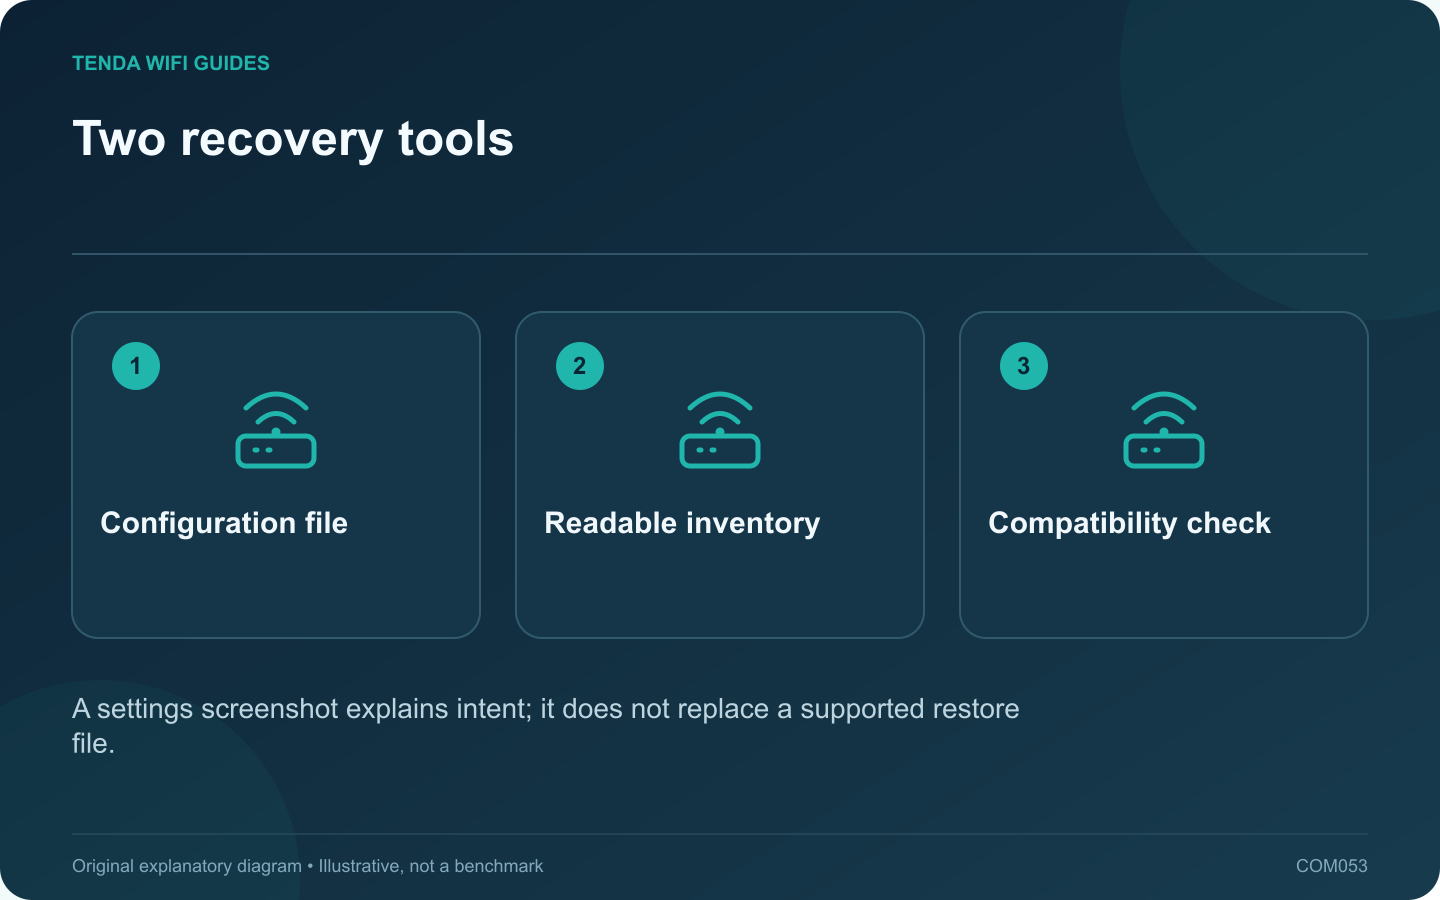Select the Readable inventory card title
Viewport: 1440px width, 900px height.
pyautogui.click(x=682, y=523)
